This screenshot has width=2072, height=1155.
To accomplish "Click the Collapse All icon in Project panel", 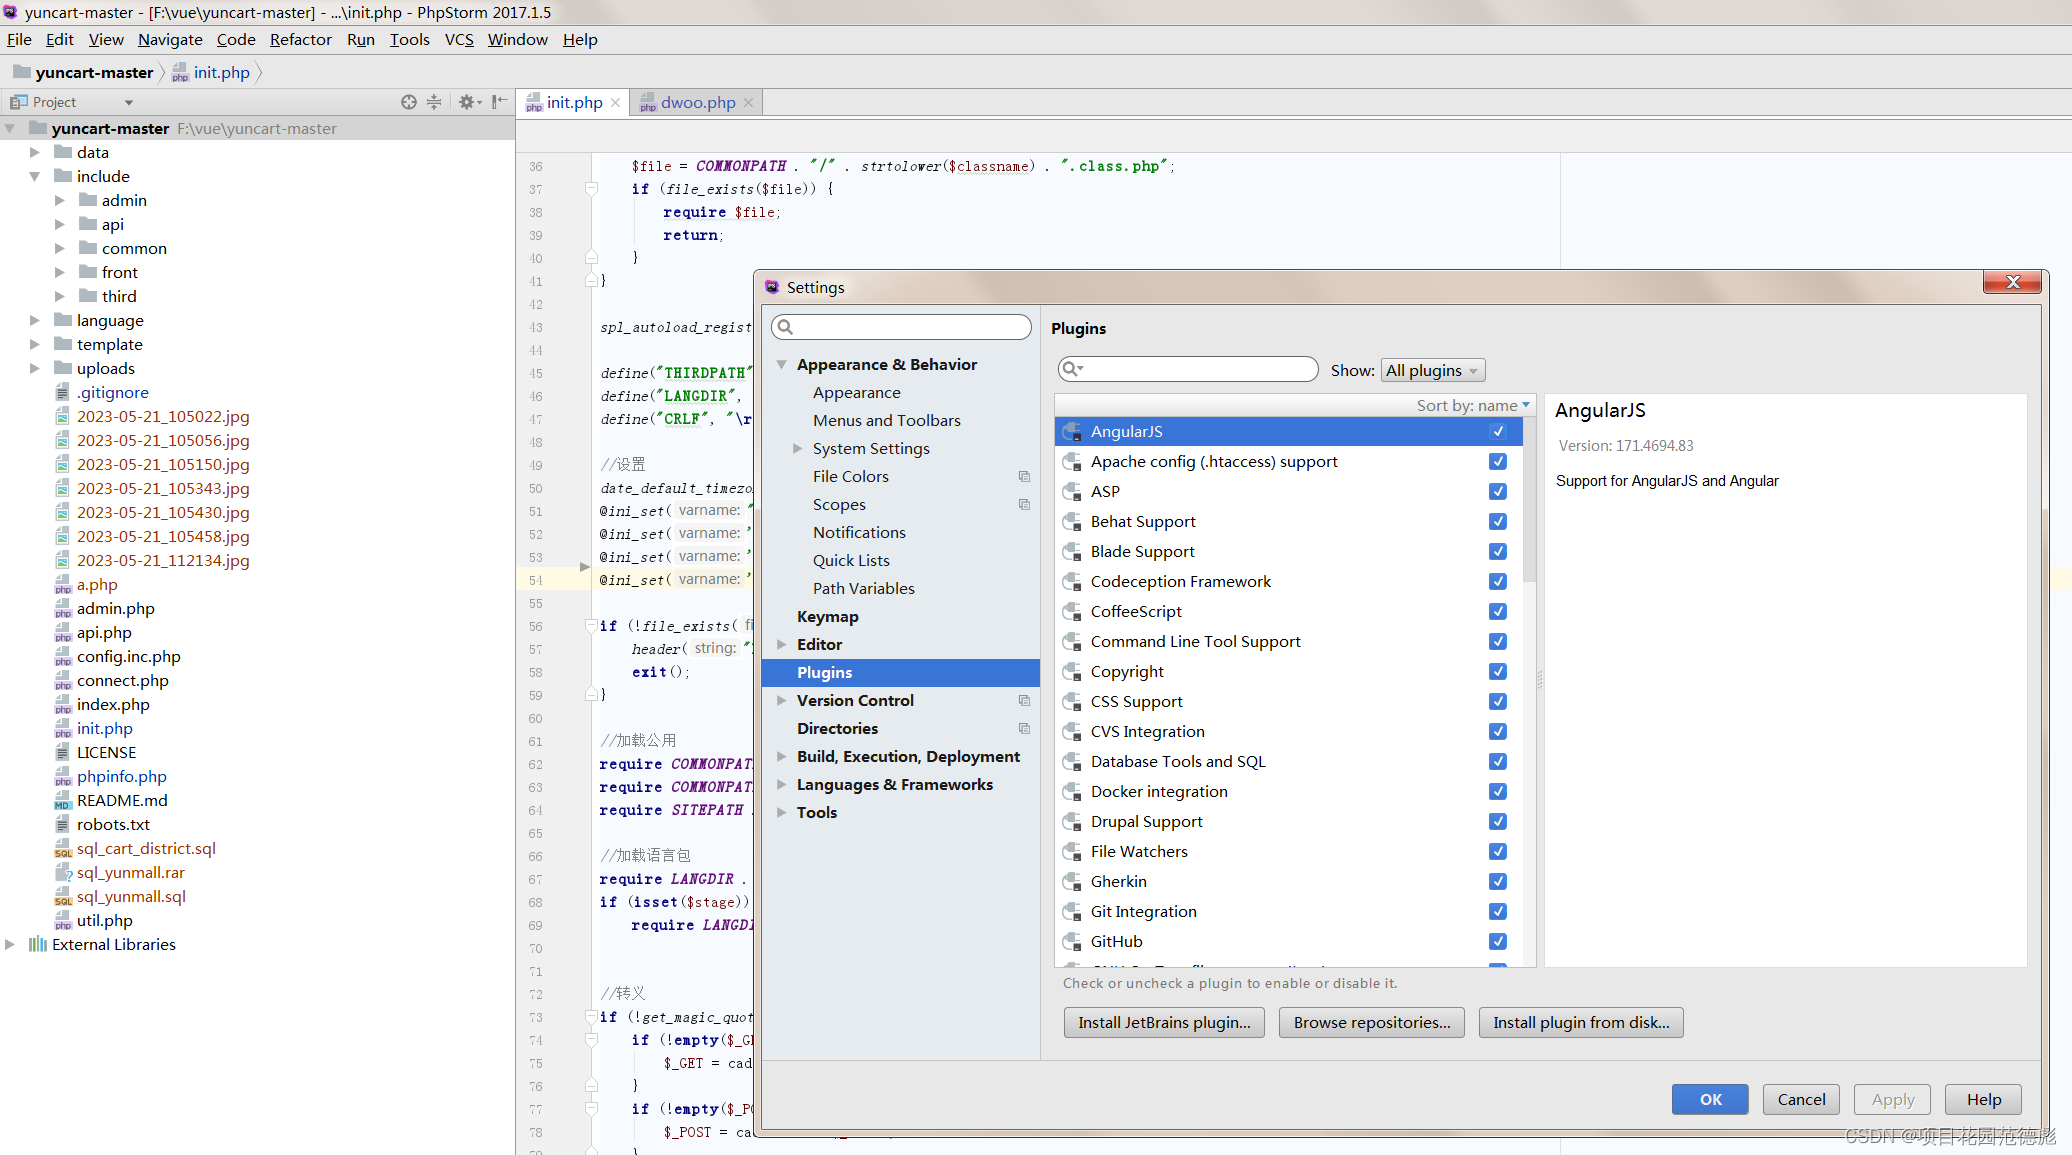I will pyautogui.click(x=434, y=102).
